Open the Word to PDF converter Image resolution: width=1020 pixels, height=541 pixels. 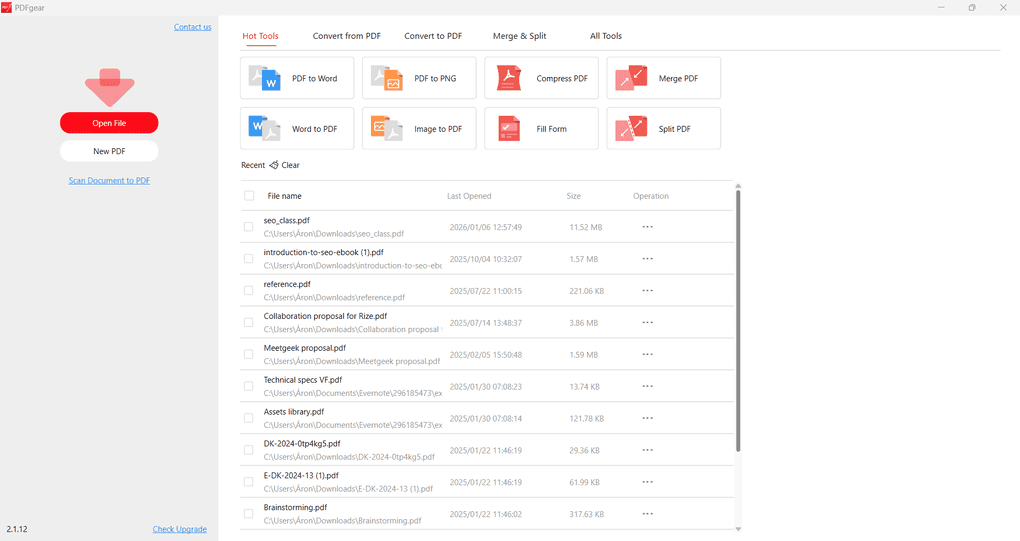[297, 129]
